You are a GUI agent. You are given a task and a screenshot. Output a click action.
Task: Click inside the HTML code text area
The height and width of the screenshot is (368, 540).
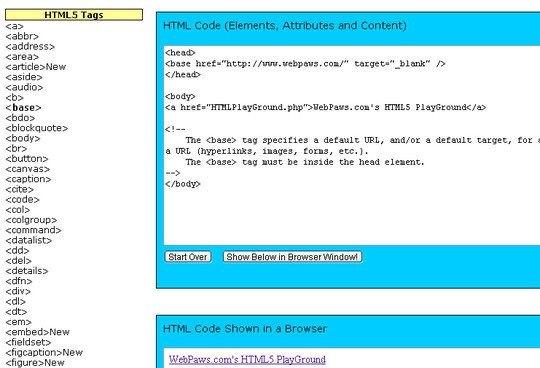click(x=352, y=145)
